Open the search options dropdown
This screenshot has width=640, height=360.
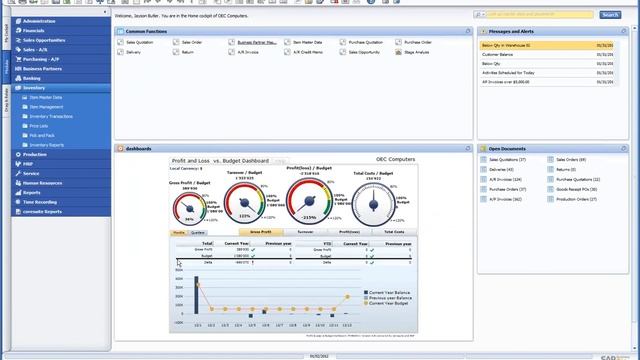click(x=480, y=15)
